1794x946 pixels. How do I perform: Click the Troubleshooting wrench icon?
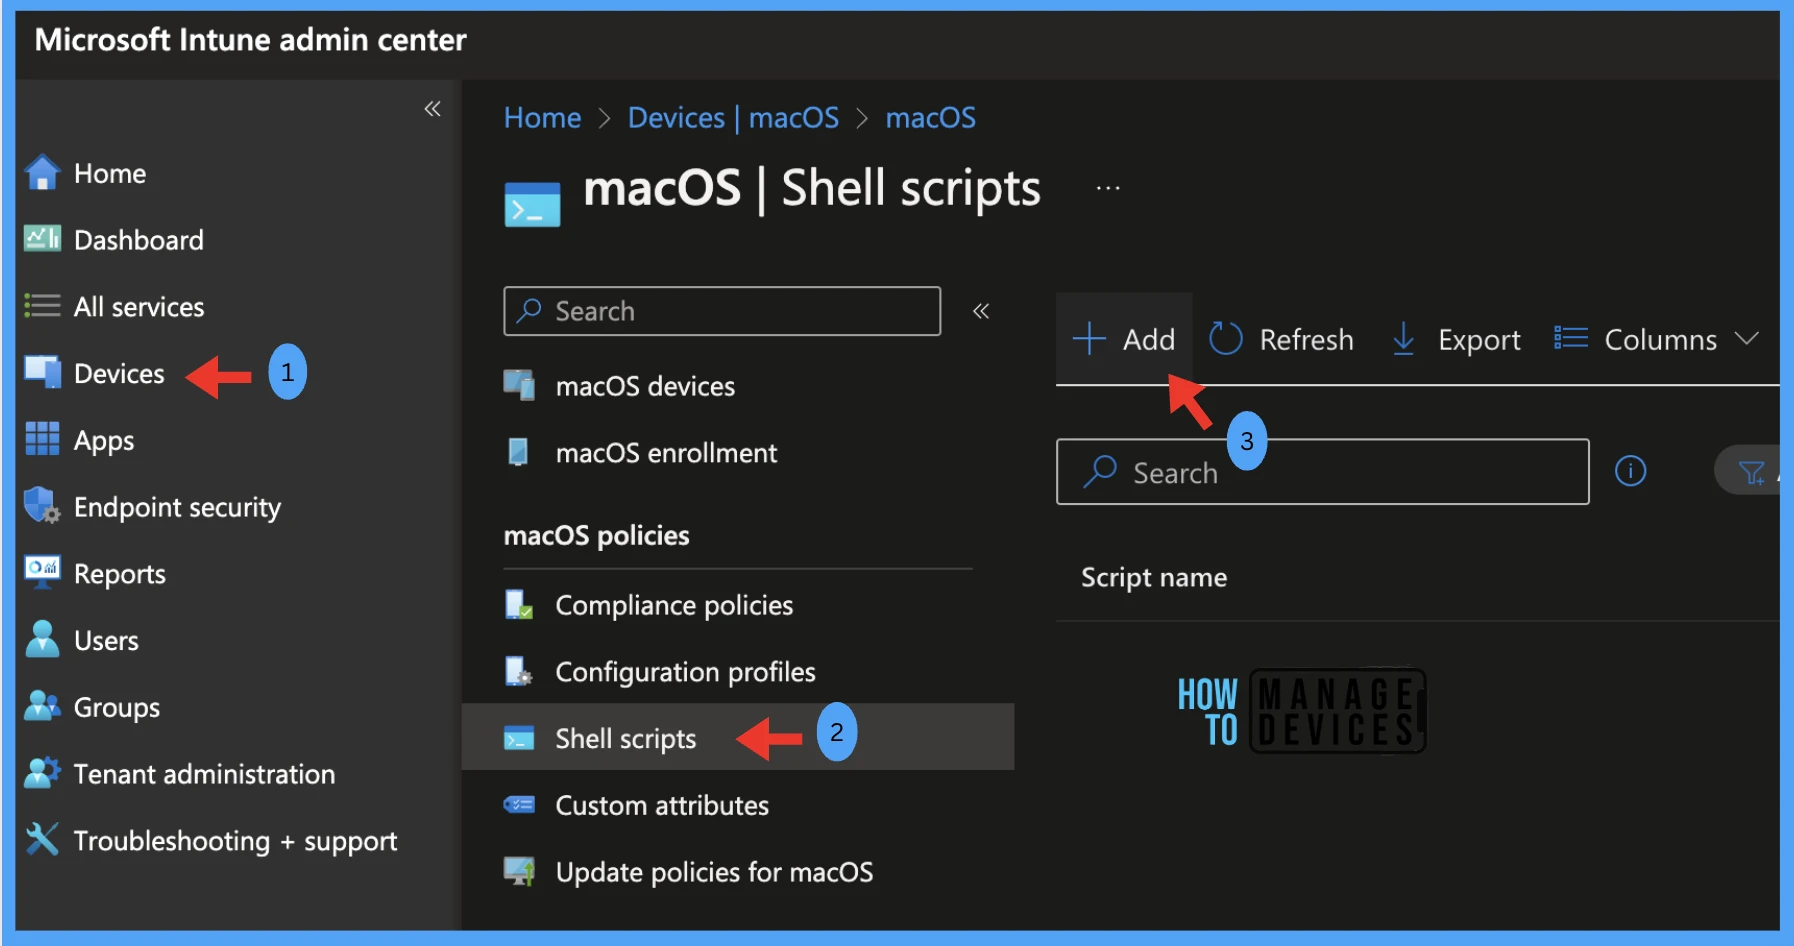(x=42, y=839)
